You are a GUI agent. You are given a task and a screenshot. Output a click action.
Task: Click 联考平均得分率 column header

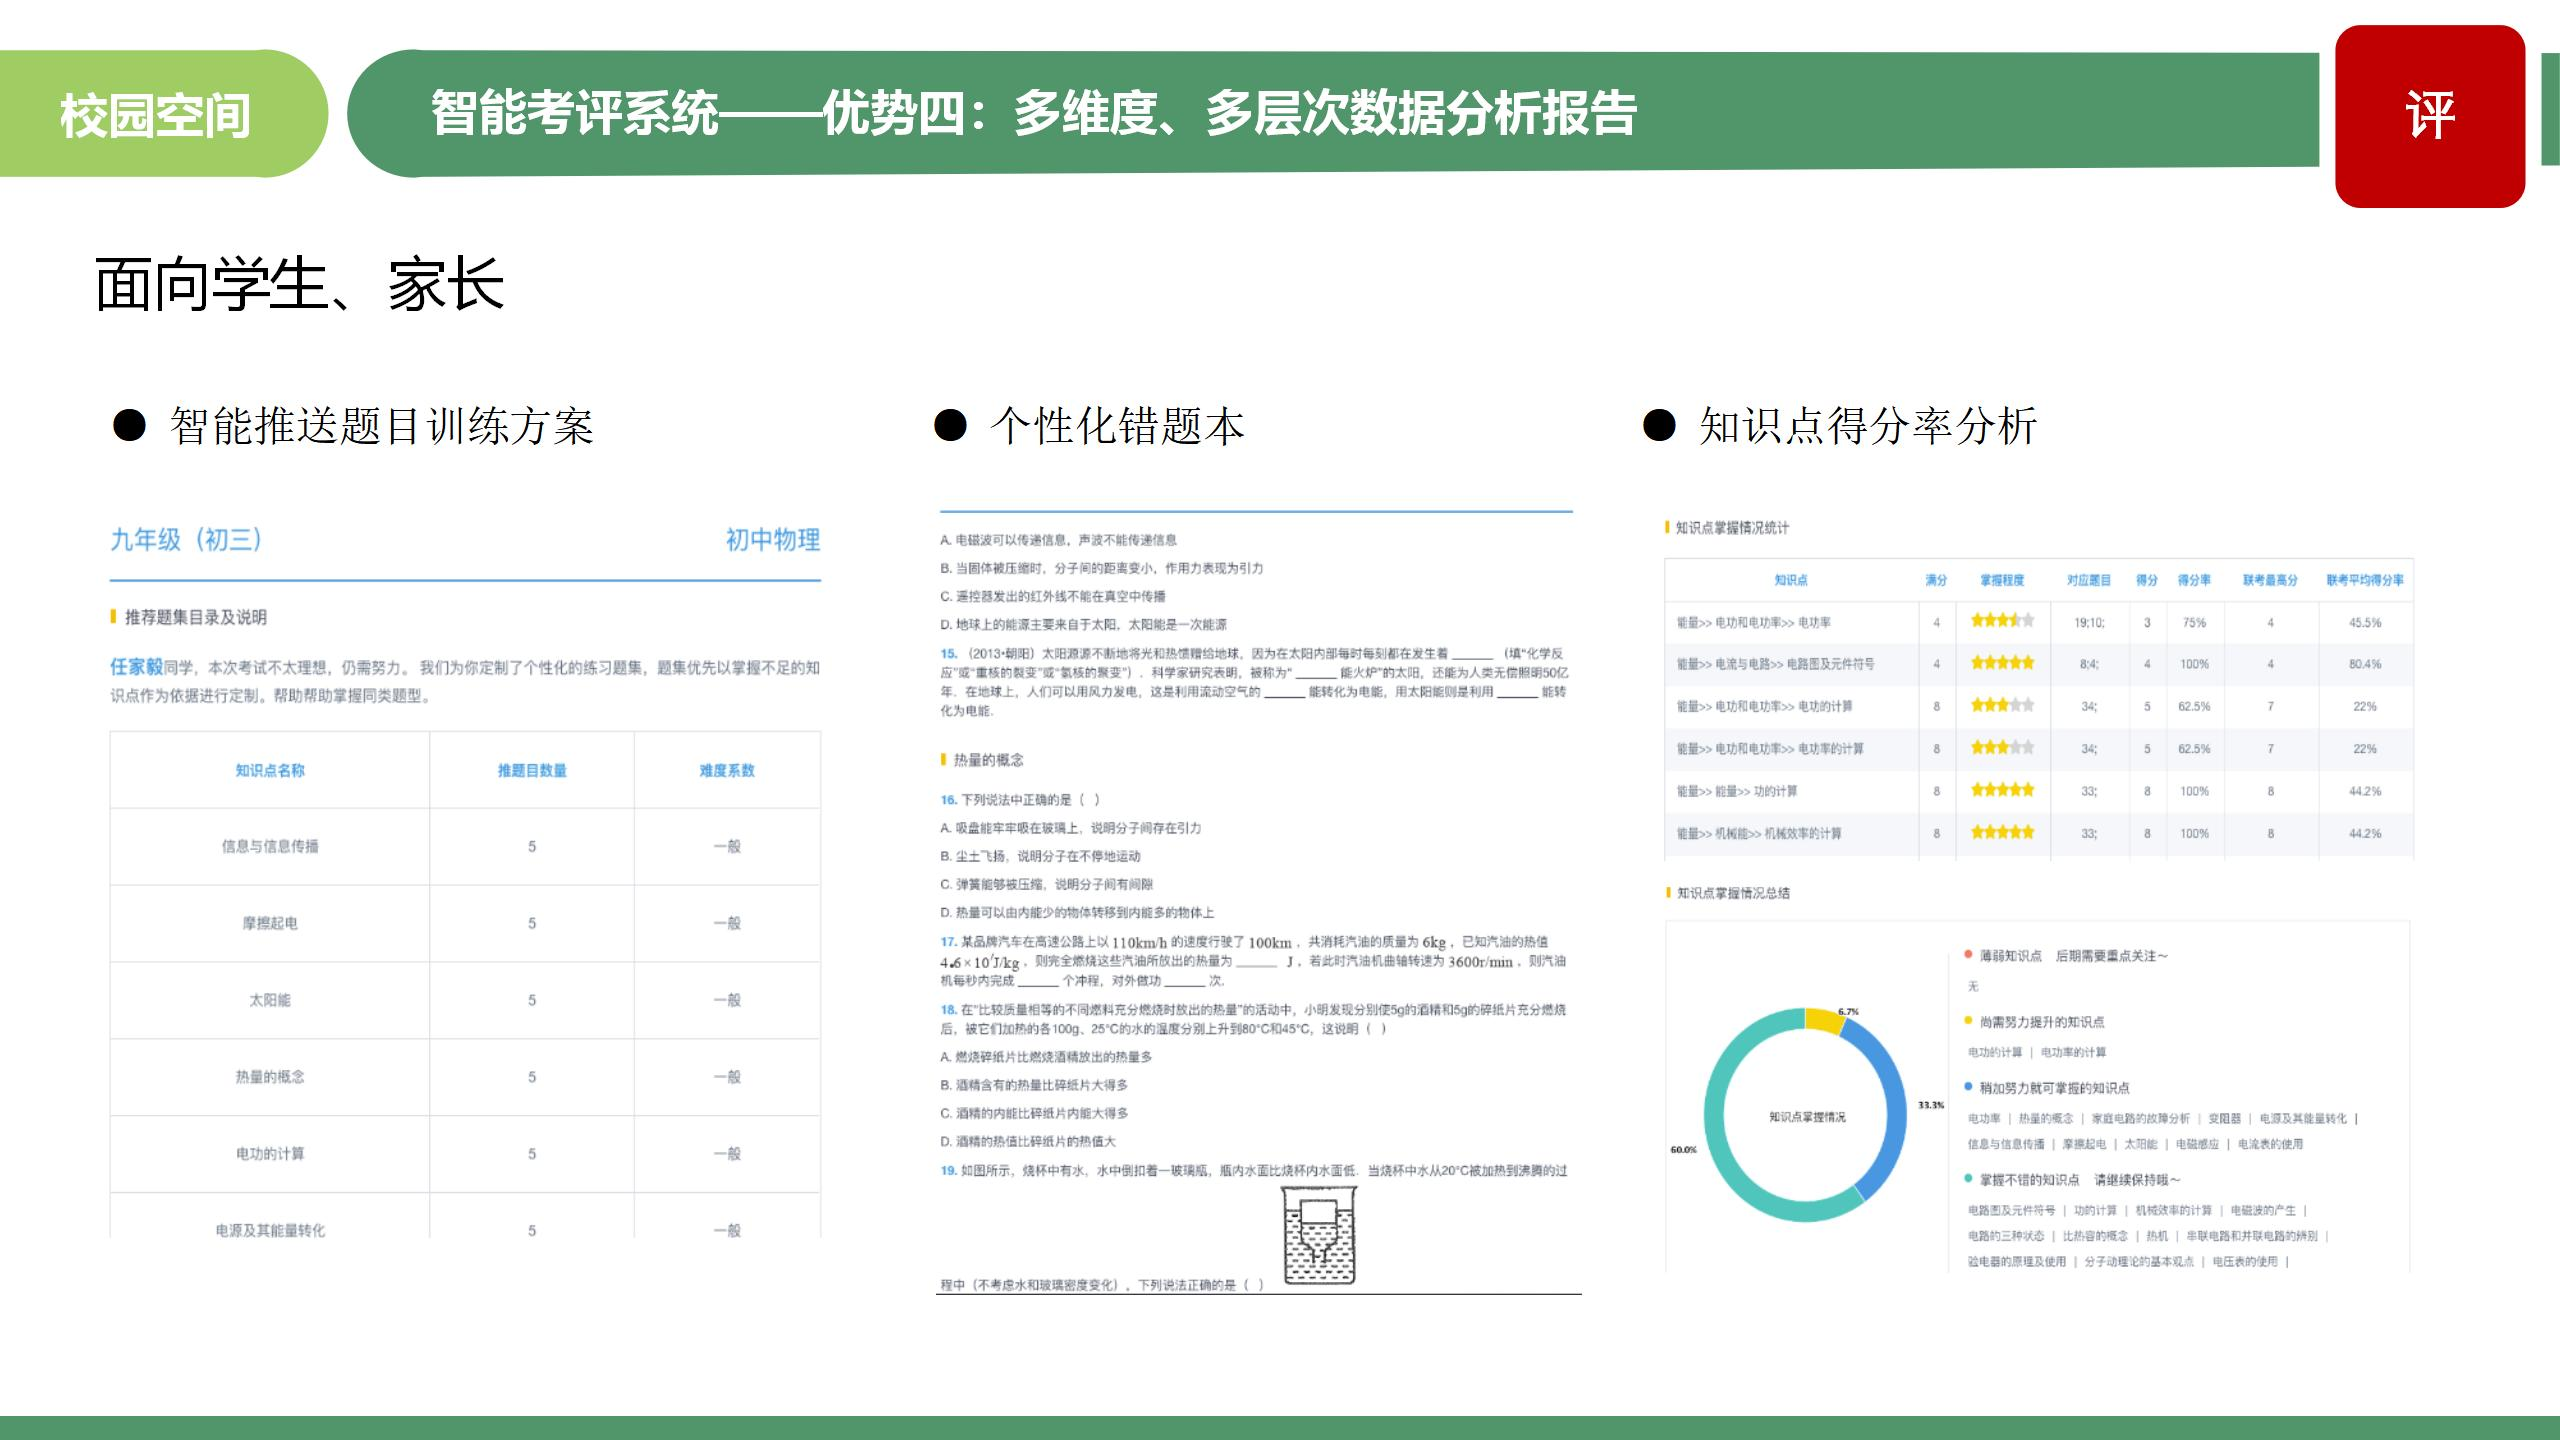tap(2365, 580)
